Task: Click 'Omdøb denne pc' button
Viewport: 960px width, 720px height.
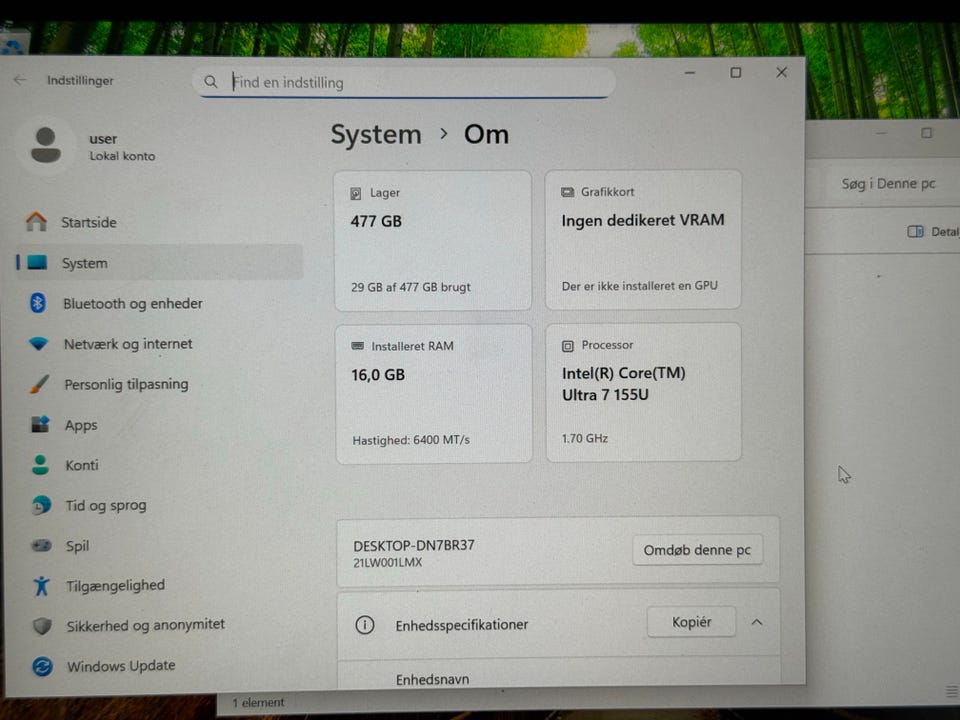Action: coord(697,550)
